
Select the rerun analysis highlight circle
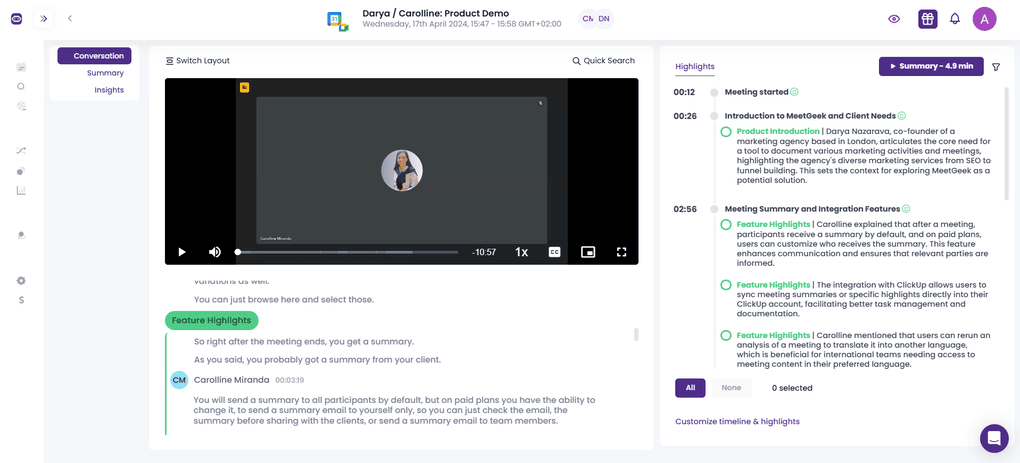pyautogui.click(x=726, y=336)
